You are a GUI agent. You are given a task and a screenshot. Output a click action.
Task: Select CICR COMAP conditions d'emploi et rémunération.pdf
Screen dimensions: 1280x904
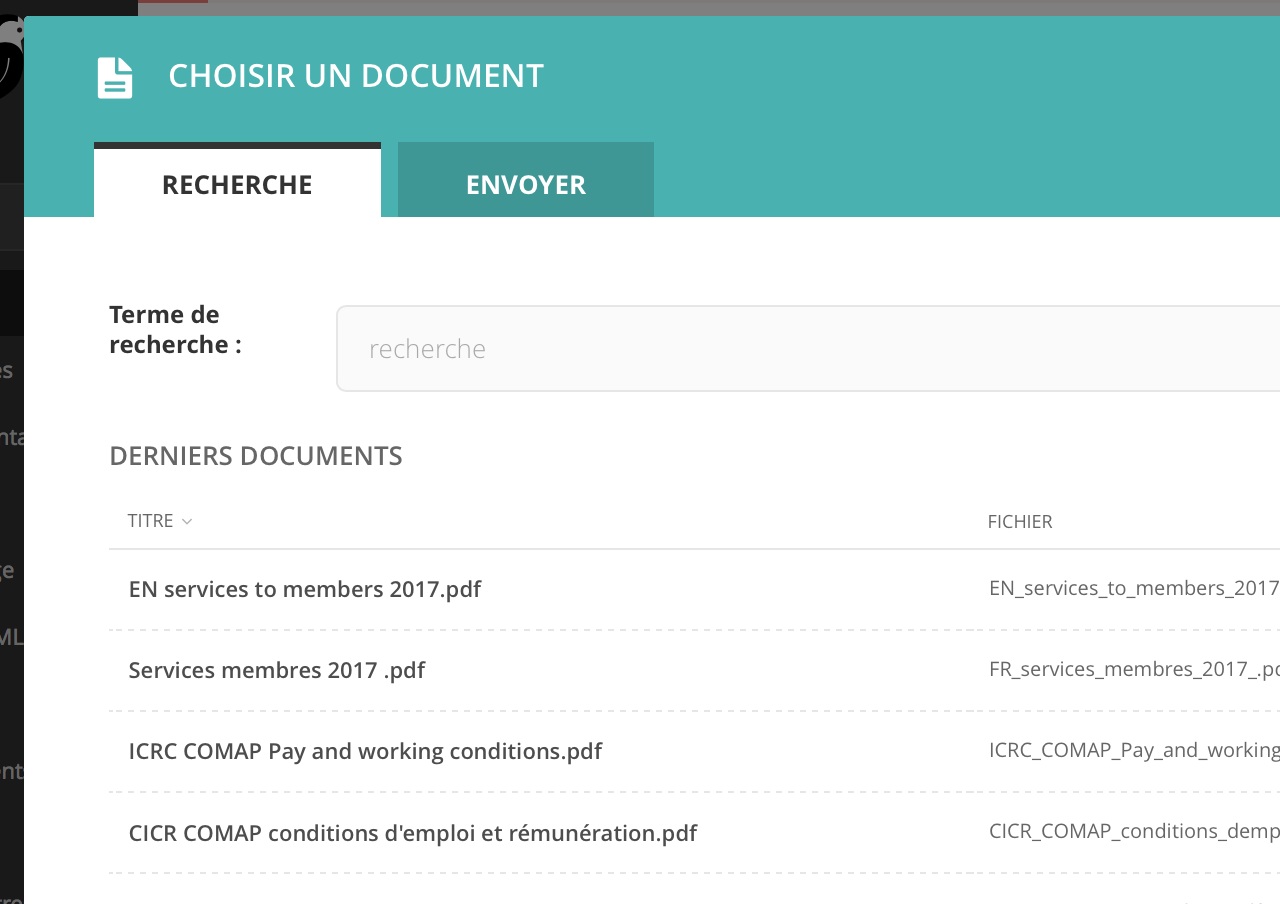412,832
